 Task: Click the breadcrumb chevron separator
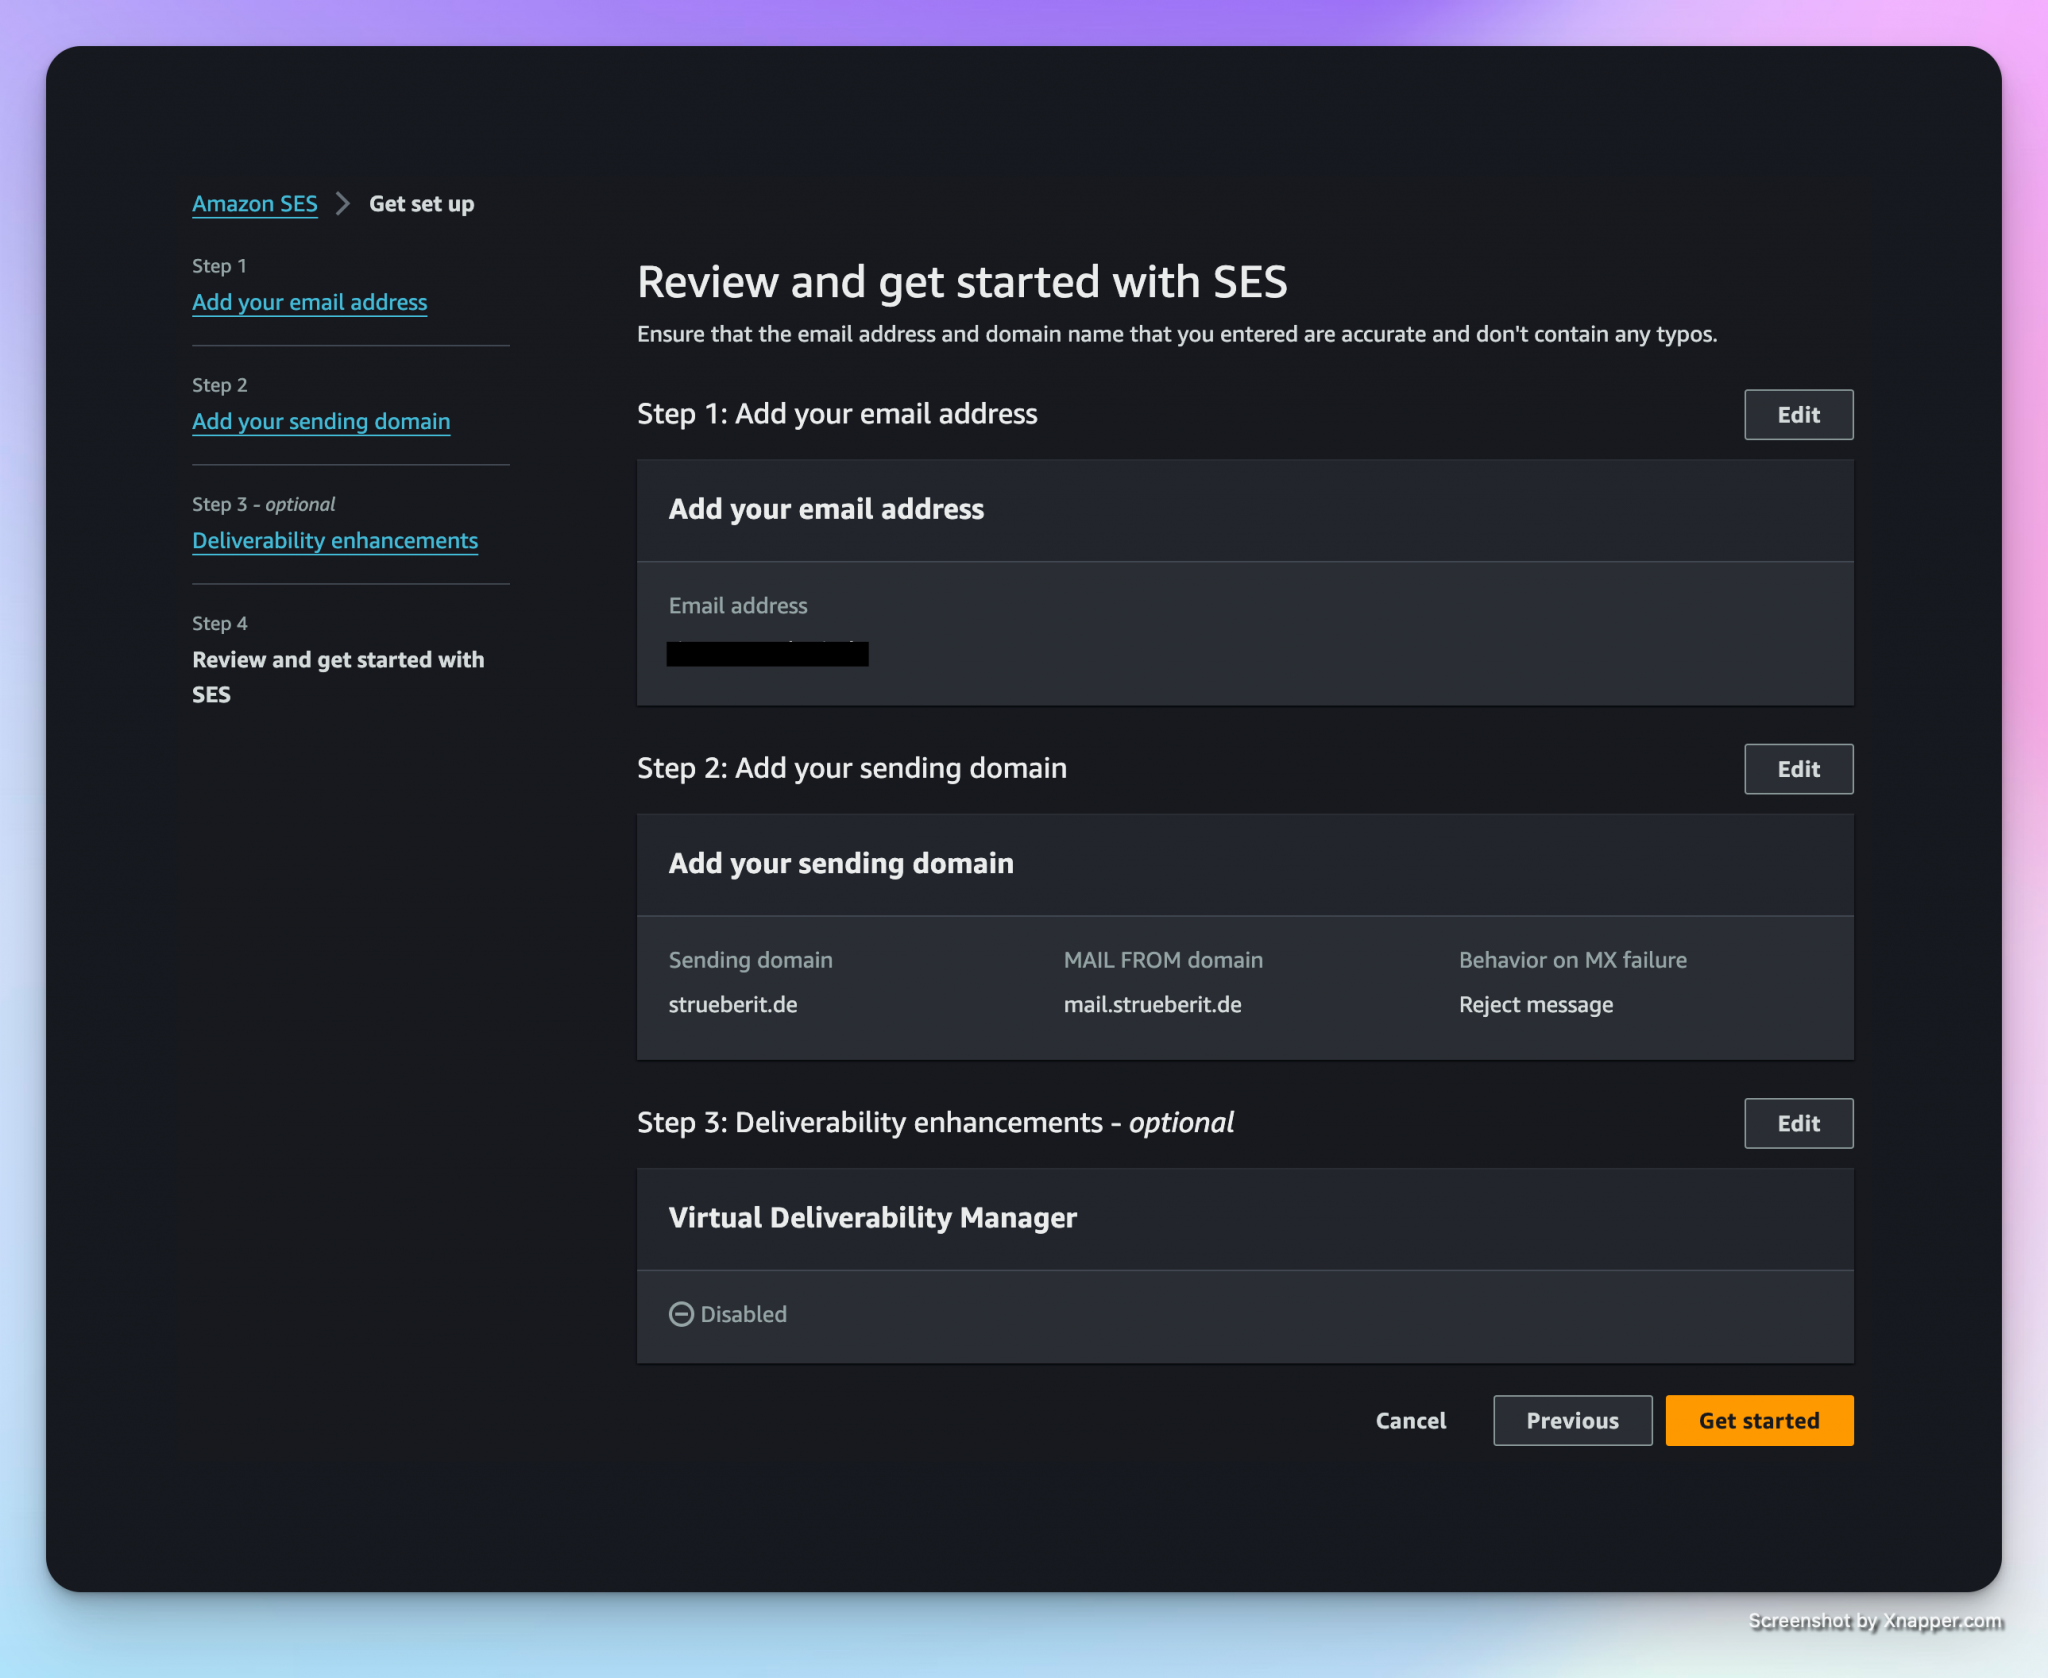pyautogui.click(x=343, y=204)
